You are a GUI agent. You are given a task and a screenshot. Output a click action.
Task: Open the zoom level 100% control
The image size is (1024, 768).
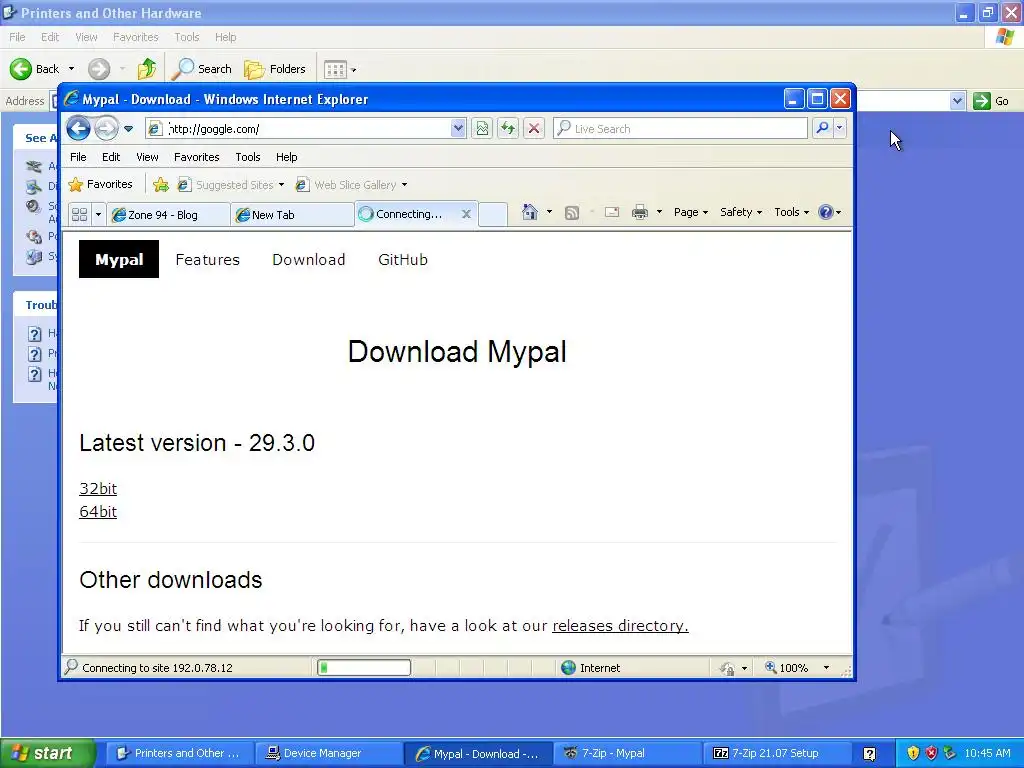click(x=796, y=667)
